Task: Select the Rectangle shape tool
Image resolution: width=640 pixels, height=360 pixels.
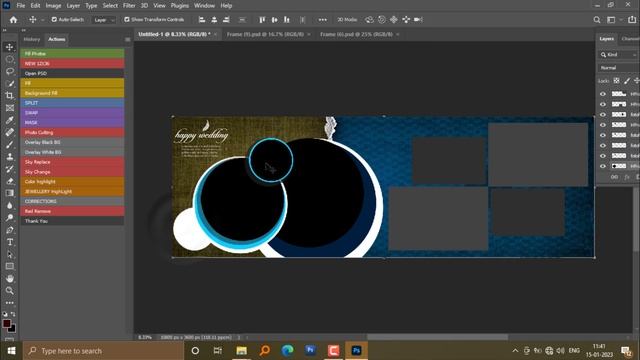Action: [9, 266]
